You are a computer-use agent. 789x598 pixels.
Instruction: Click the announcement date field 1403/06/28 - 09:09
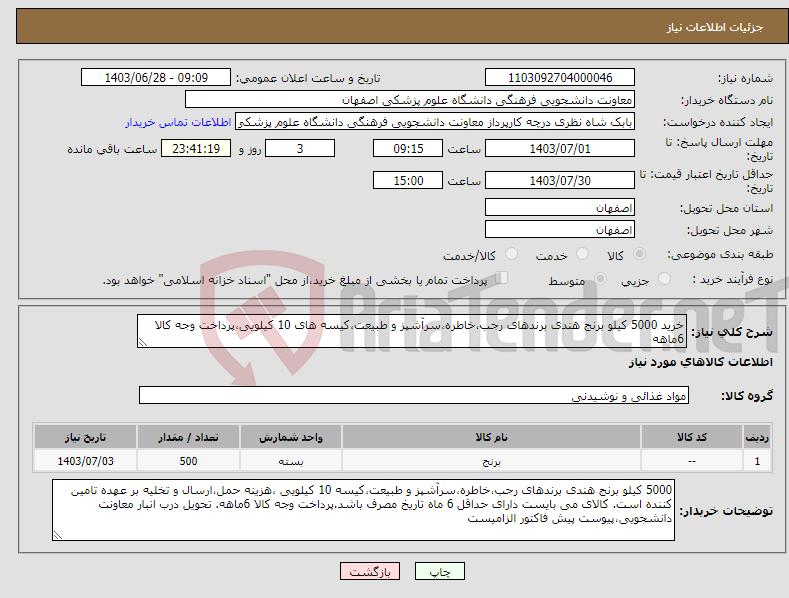156,78
